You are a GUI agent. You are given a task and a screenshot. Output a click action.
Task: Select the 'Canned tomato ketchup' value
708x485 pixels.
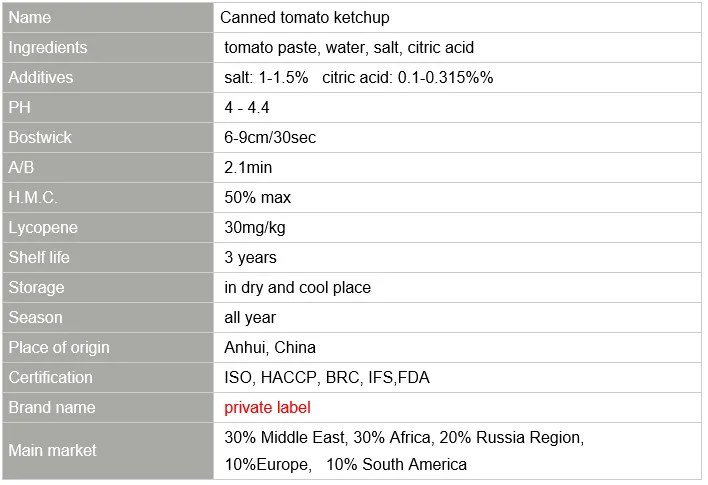305,18
